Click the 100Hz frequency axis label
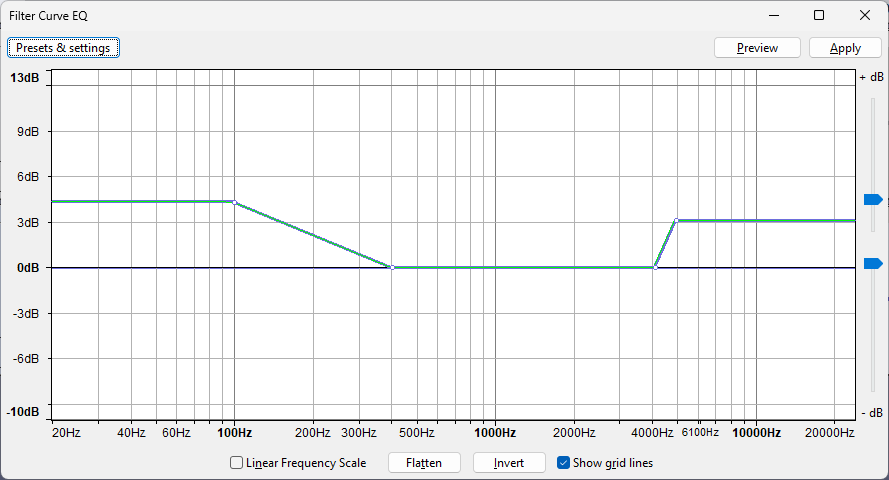Viewport: 889px width, 480px height. pyautogui.click(x=235, y=433)
